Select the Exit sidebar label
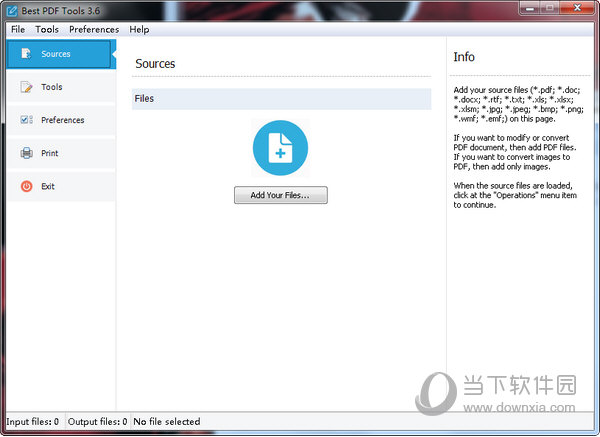The image size is (600, 437). click(48, 186)
